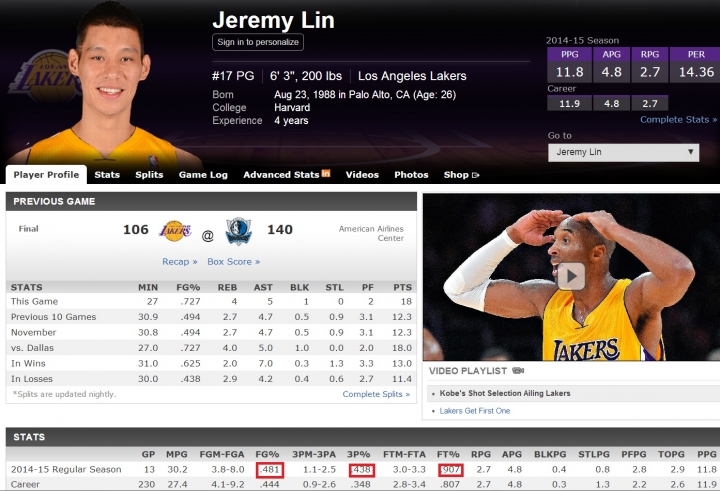Image resolution: width=720 pixels, height=491 pixels.
Task: Click the external link icon beside Shop
Action: click(475, 175)
